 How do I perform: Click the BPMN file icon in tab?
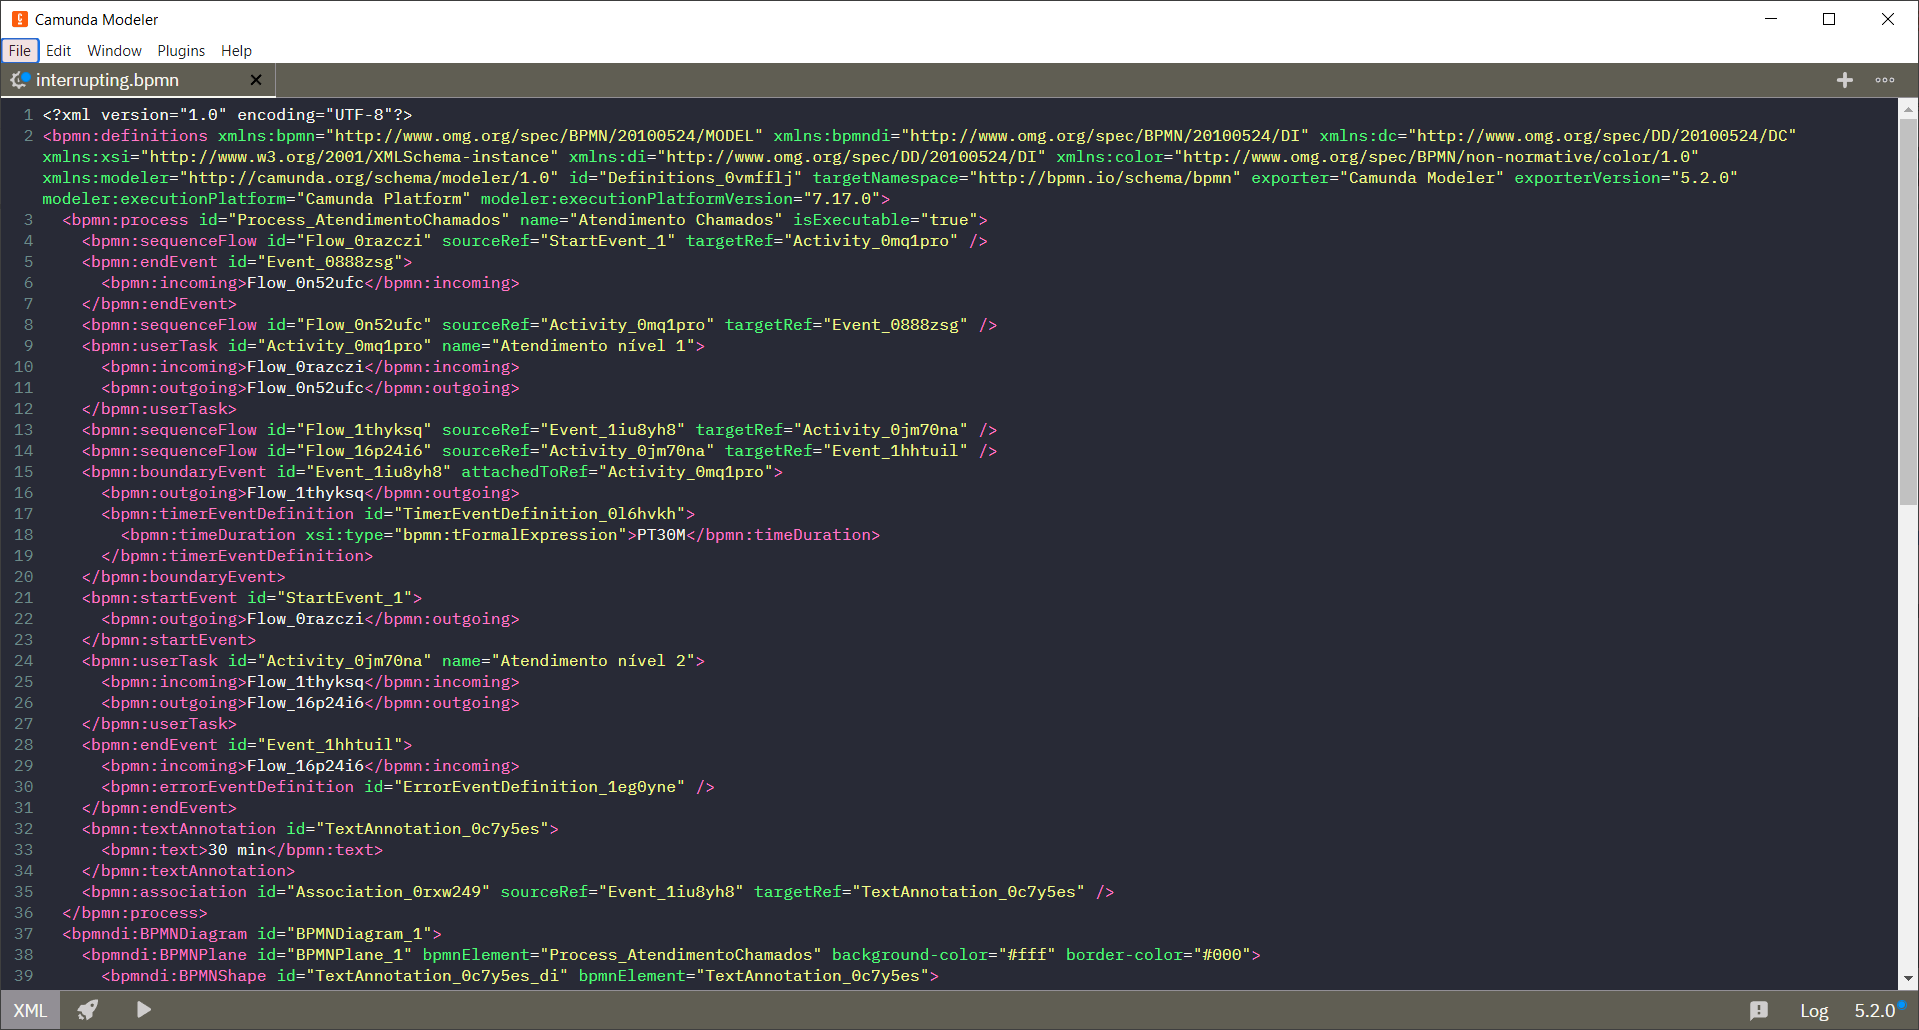[20, 79]
